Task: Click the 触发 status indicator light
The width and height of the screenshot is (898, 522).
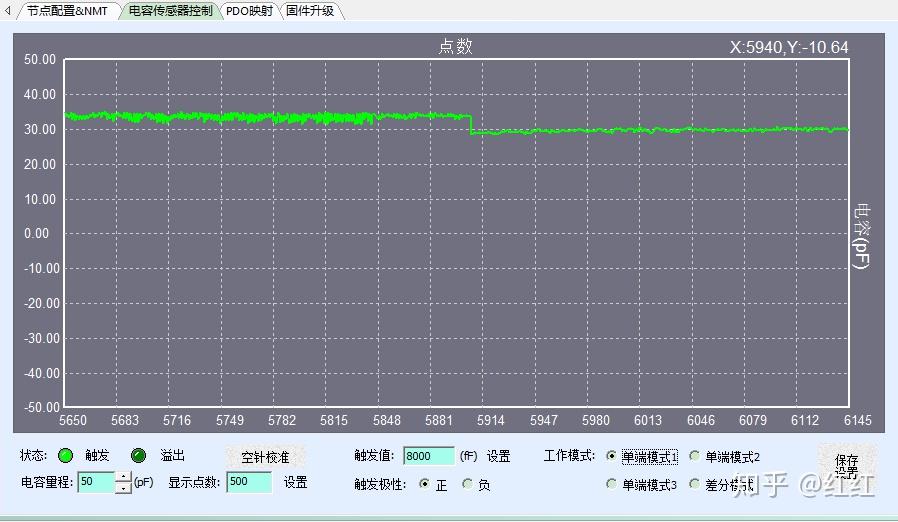Action: click(x=66, y=456)
